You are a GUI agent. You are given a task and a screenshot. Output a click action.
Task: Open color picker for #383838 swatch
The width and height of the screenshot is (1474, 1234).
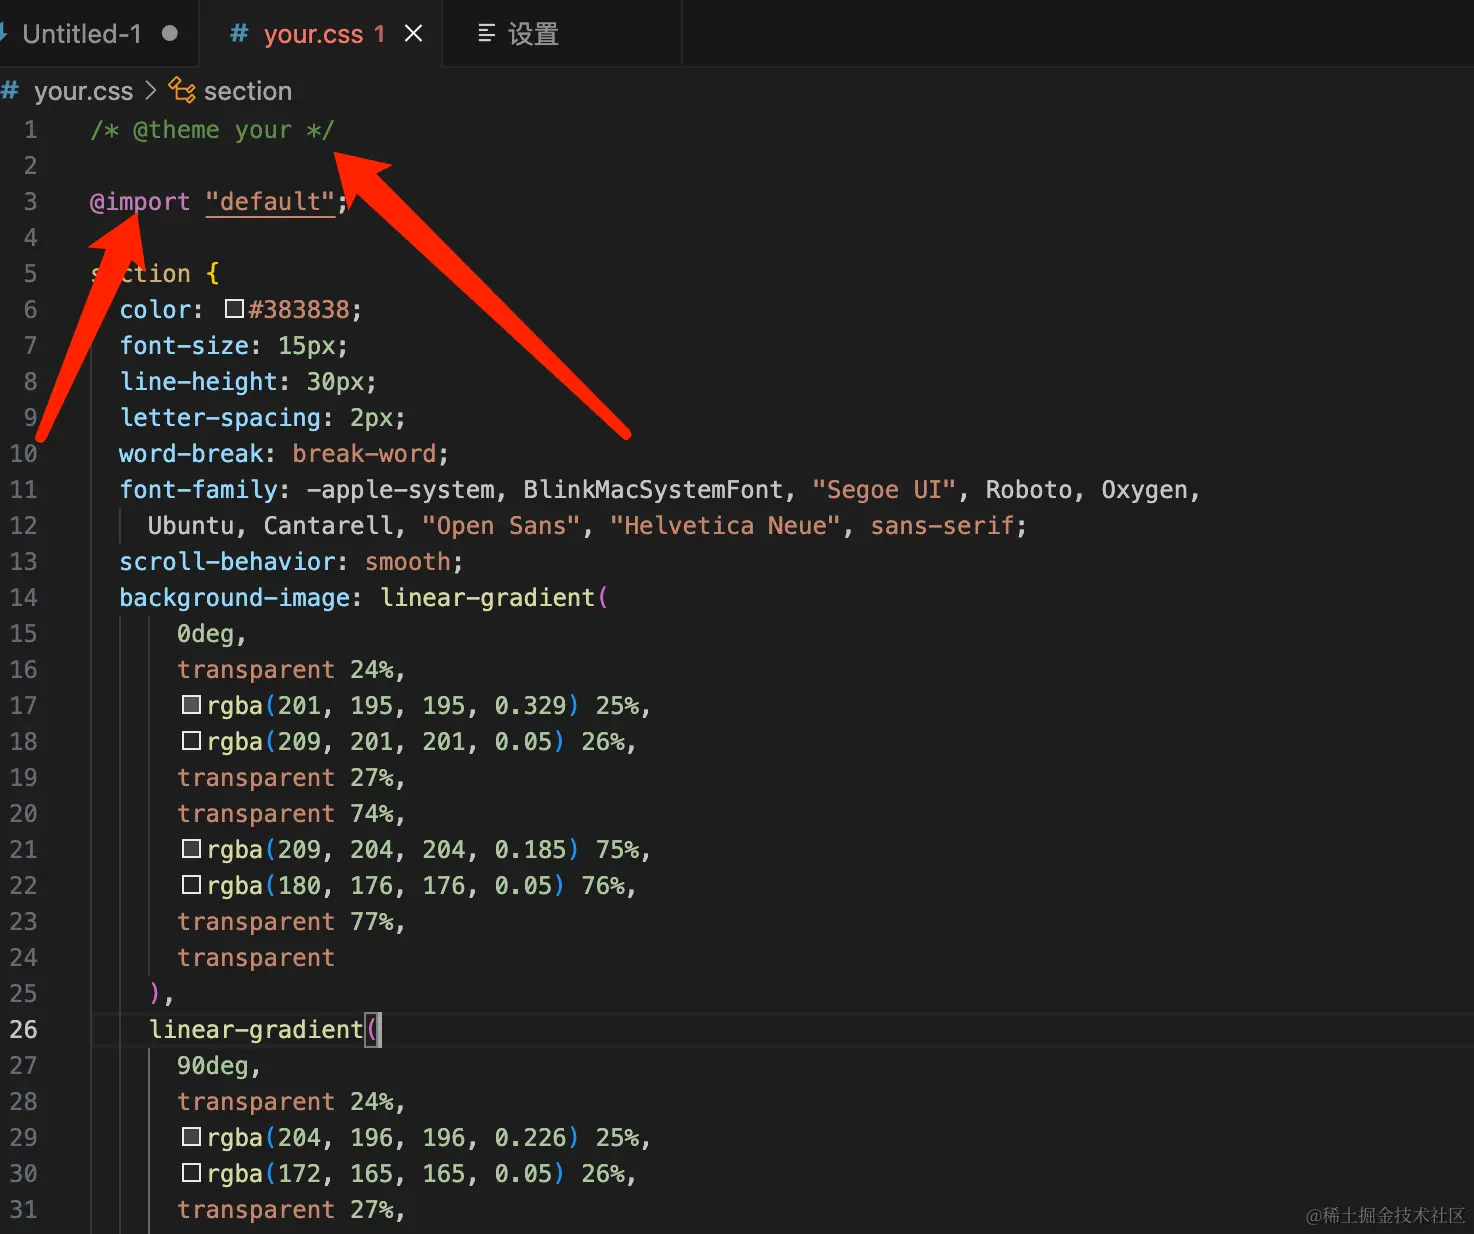[234, 309]
